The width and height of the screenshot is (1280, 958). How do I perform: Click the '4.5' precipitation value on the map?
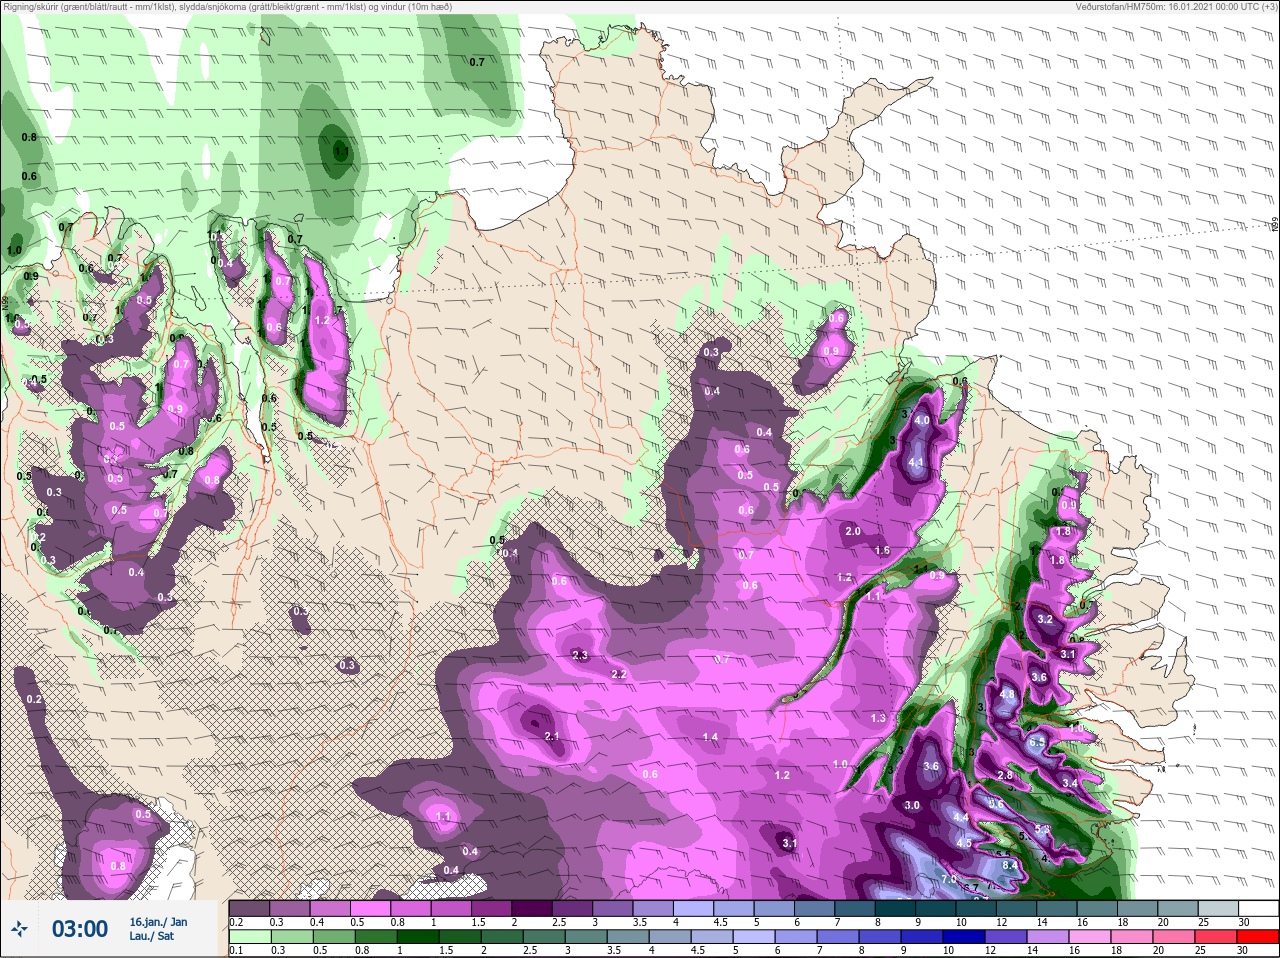[964, 843]
